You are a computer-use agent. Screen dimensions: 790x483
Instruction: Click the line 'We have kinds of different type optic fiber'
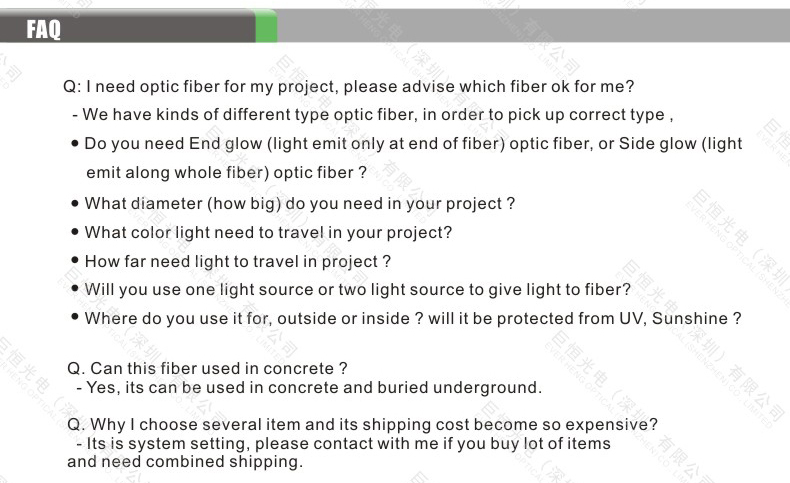point(372,115)
